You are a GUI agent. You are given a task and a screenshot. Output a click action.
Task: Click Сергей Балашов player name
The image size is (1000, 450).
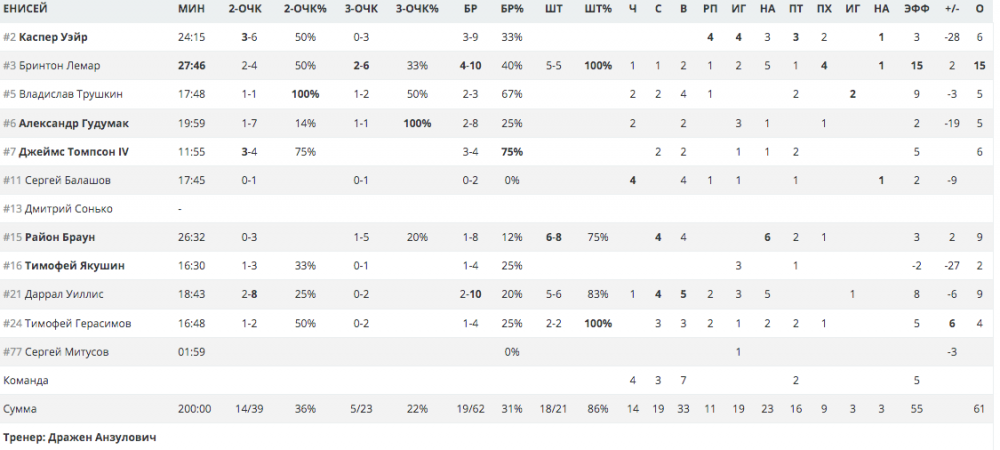pyautogui.click(x=67, y=181)
